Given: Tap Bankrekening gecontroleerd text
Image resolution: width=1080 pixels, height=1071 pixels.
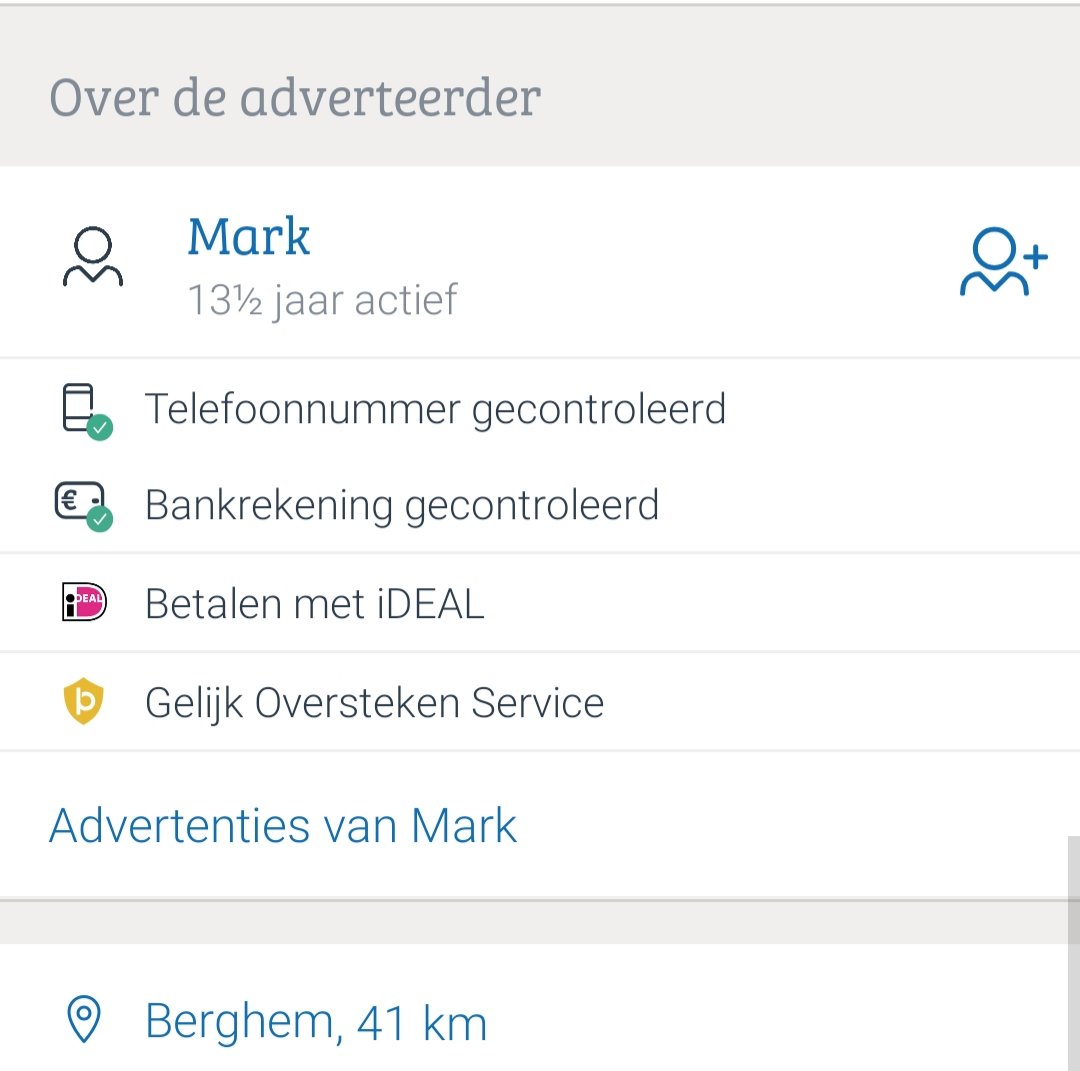Looking at the screenshot, I should [402, 506].
